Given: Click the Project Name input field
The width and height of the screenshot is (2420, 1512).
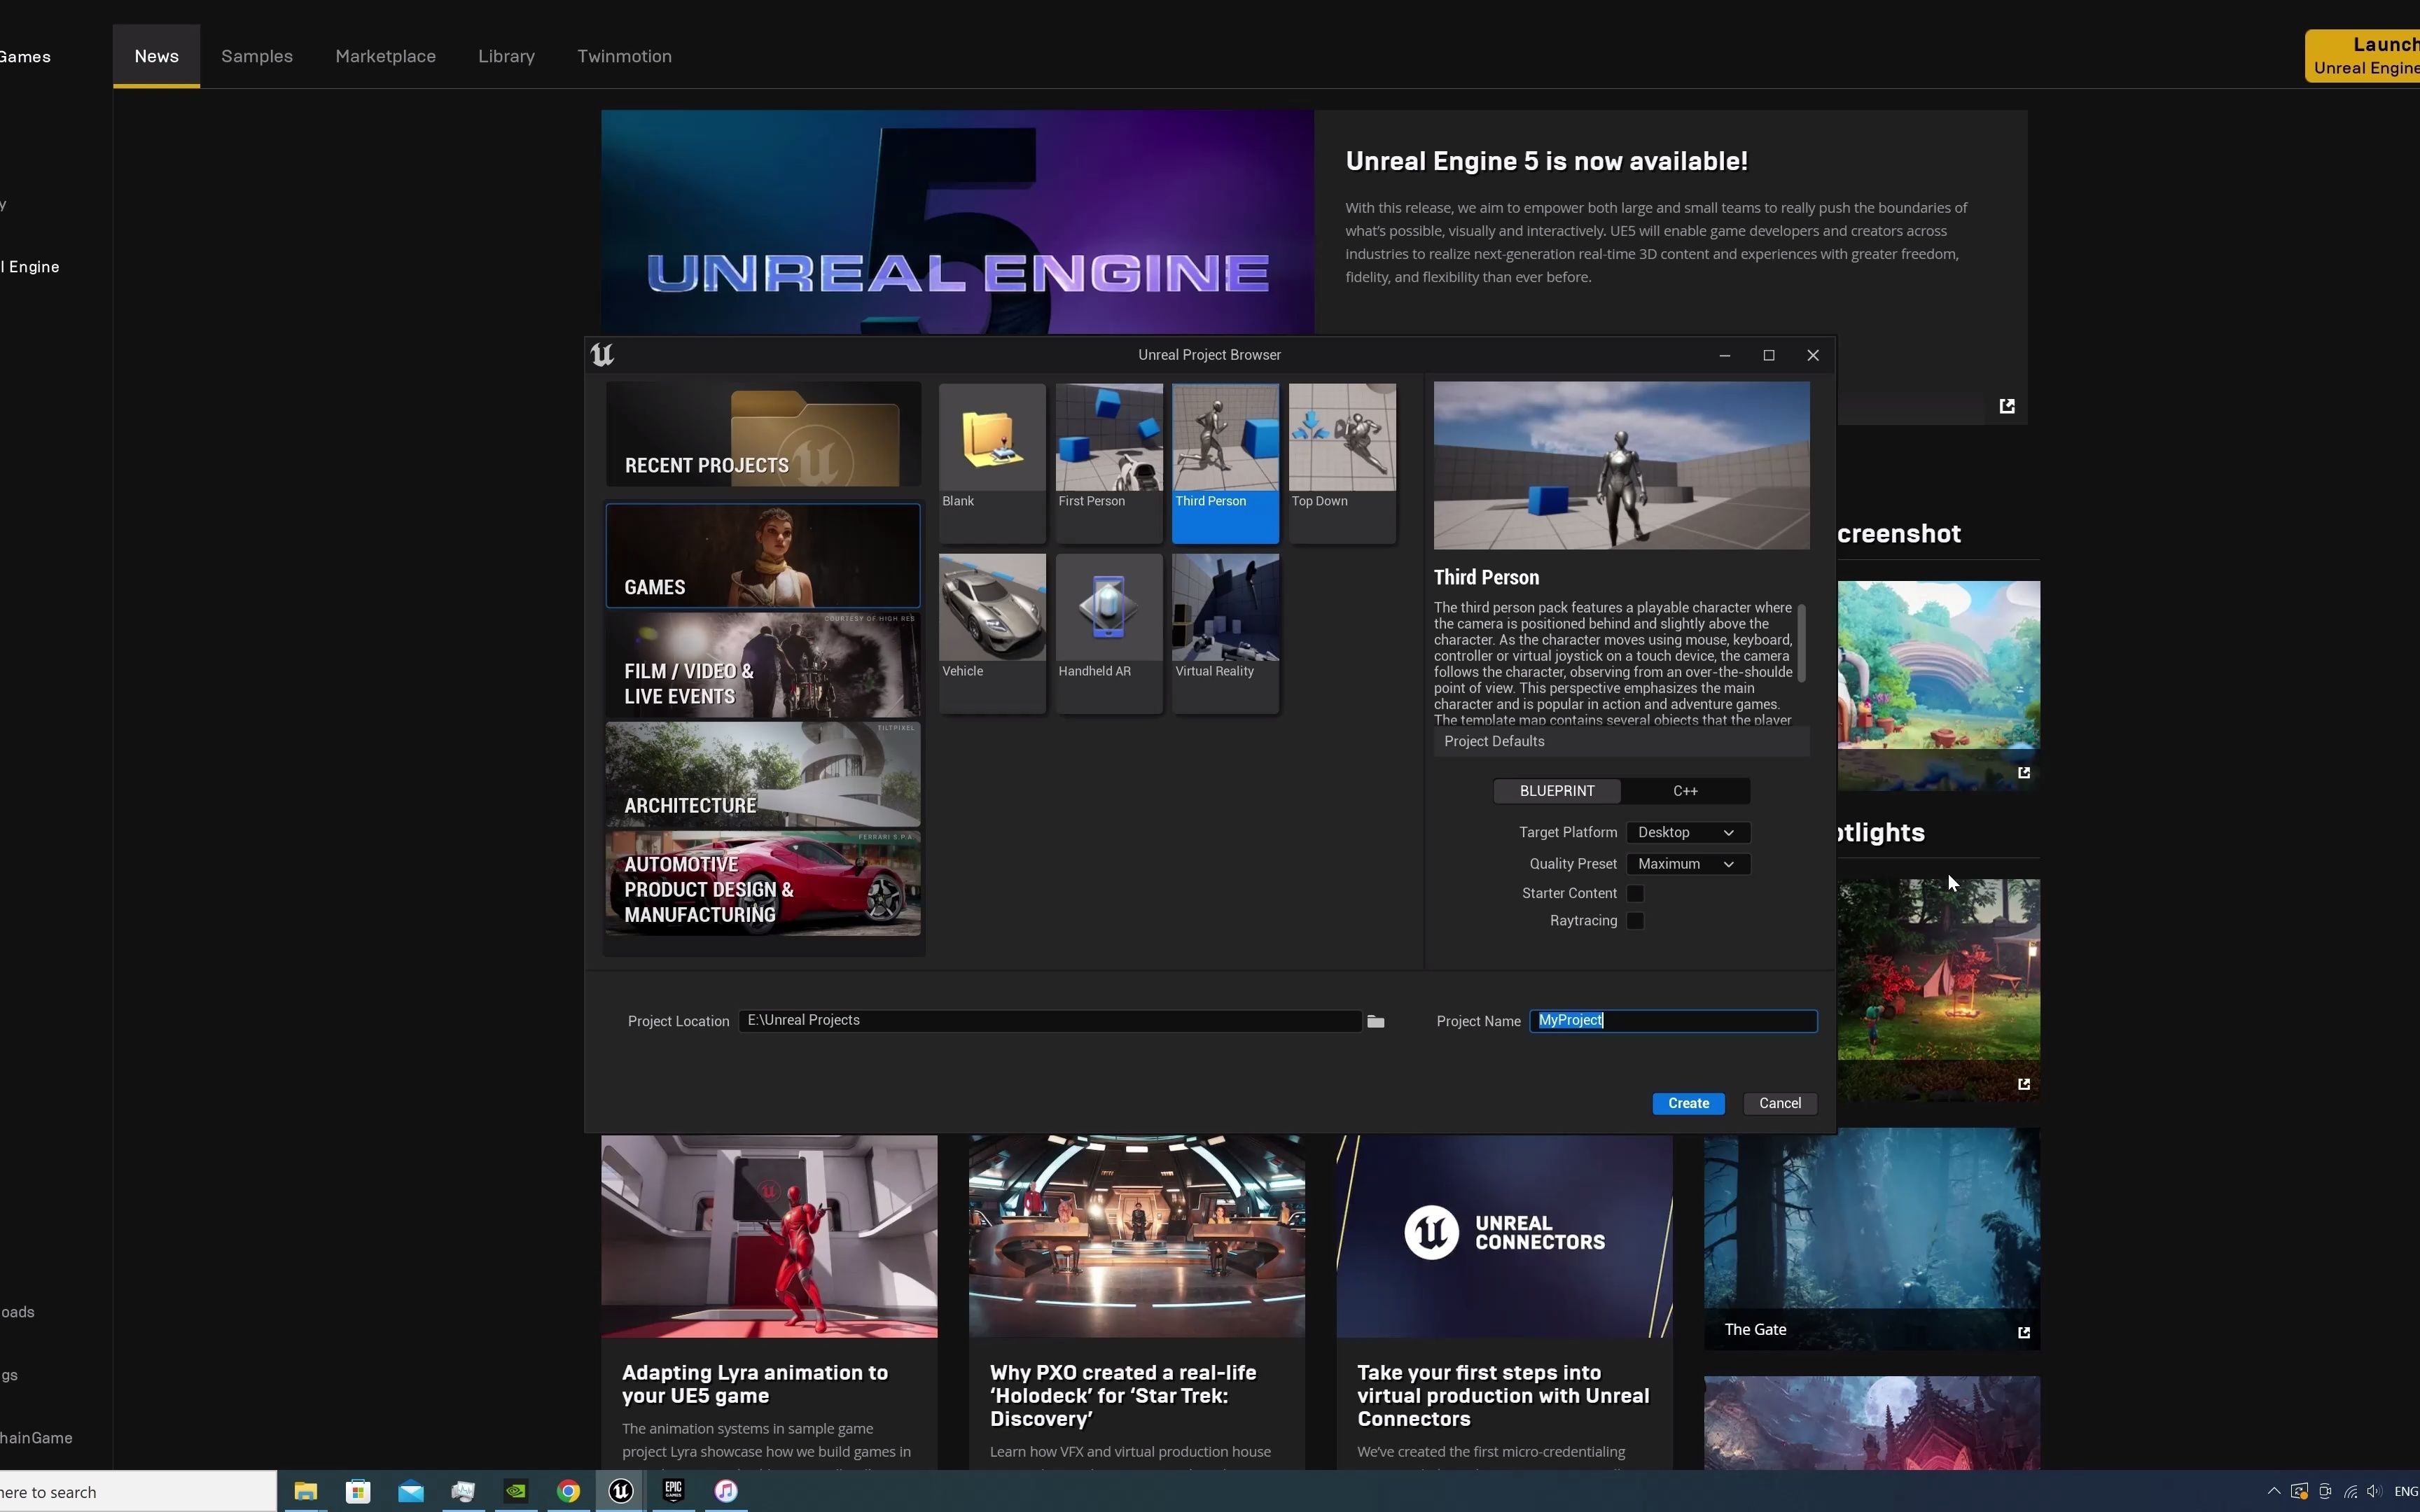Looking at the screenshot, I should [1673, 1020].
